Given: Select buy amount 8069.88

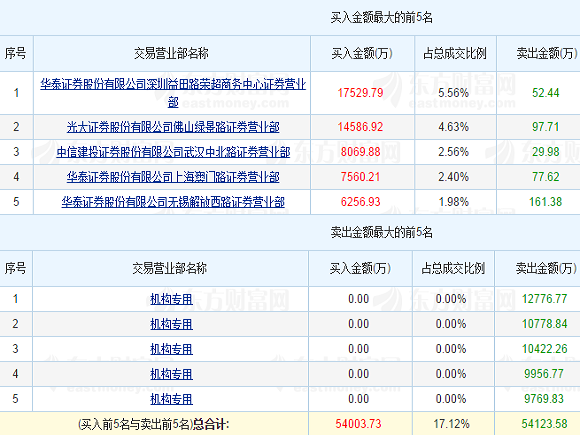Looking at the screenshot, I should coord(360,152).
